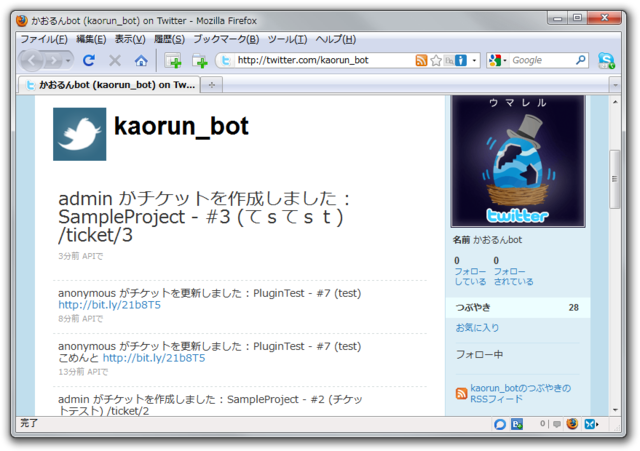Click the blue butterfly status bar icon
The image size is (640, 451).
pos(590,424)
